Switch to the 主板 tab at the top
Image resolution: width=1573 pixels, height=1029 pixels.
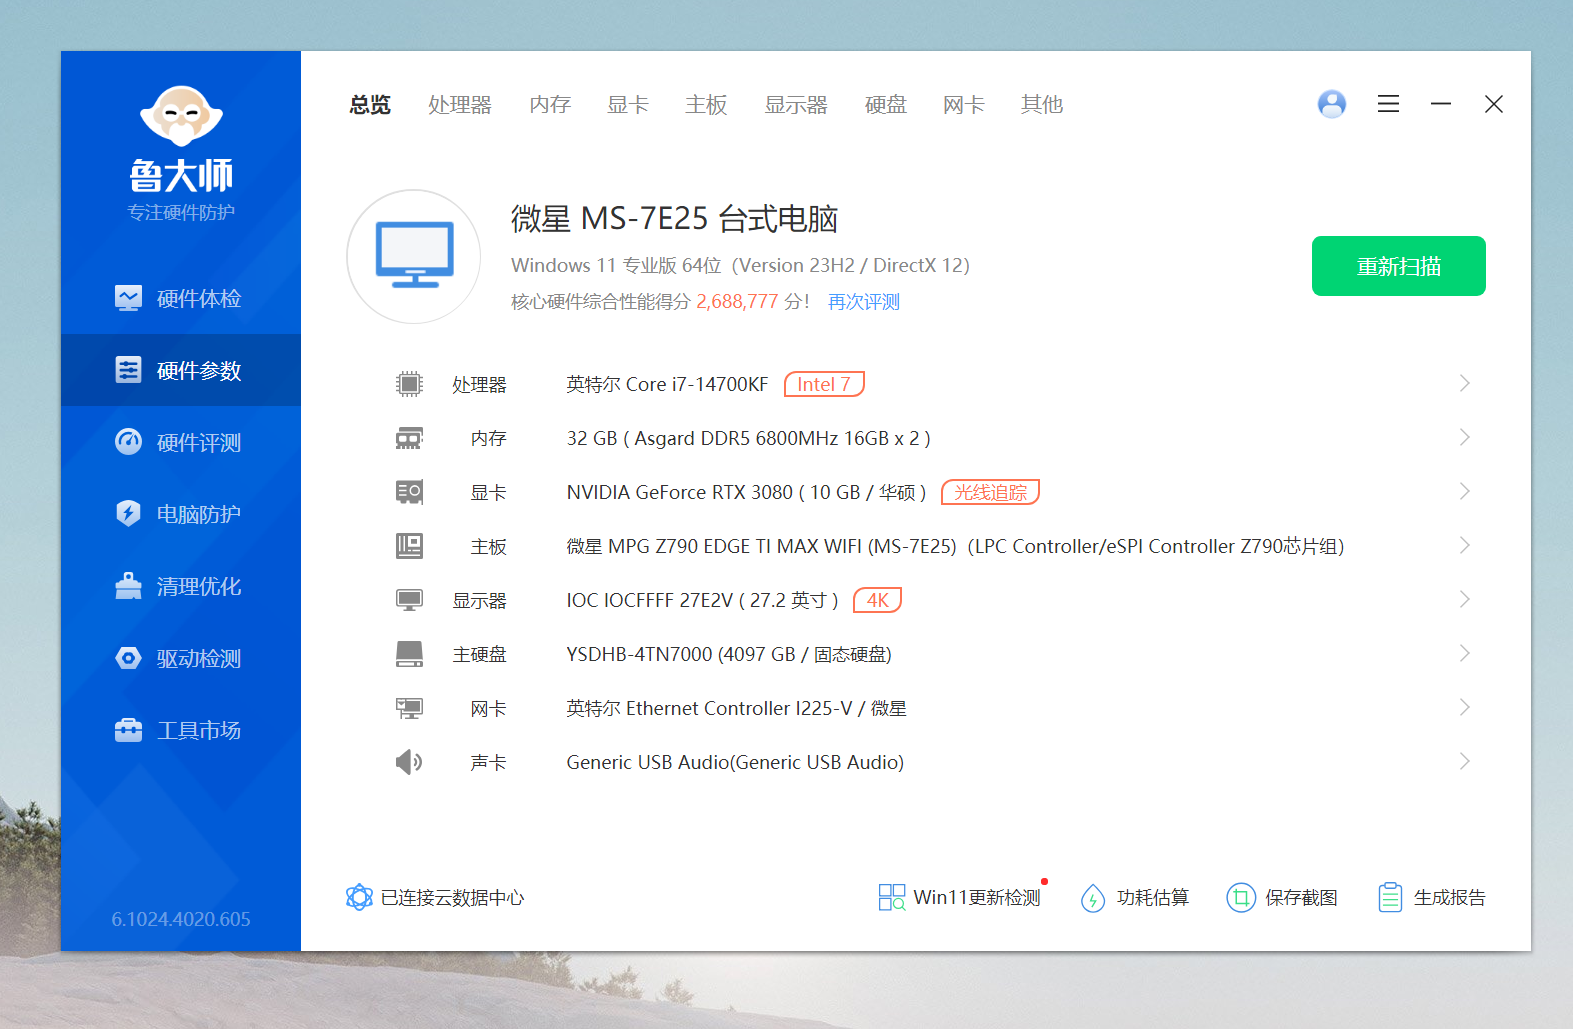(706, 104)
